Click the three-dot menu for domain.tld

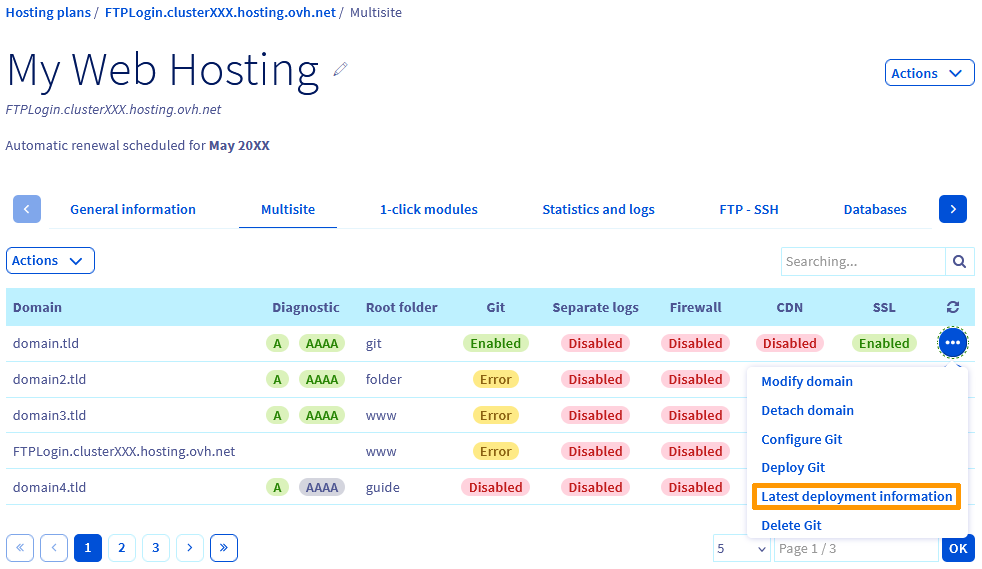coord(952,343)
